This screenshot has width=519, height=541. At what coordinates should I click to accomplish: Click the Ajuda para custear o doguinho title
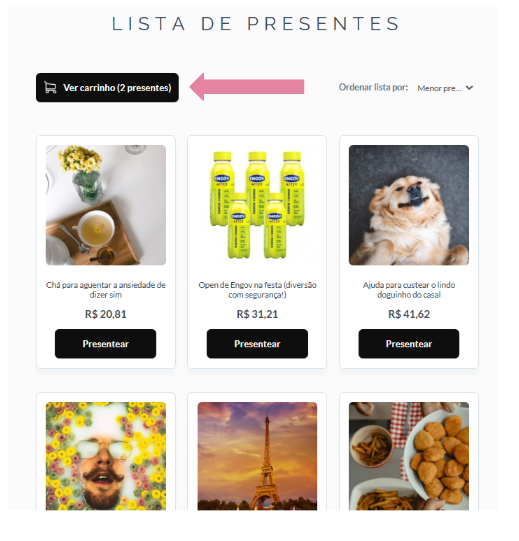pos(409,290)
